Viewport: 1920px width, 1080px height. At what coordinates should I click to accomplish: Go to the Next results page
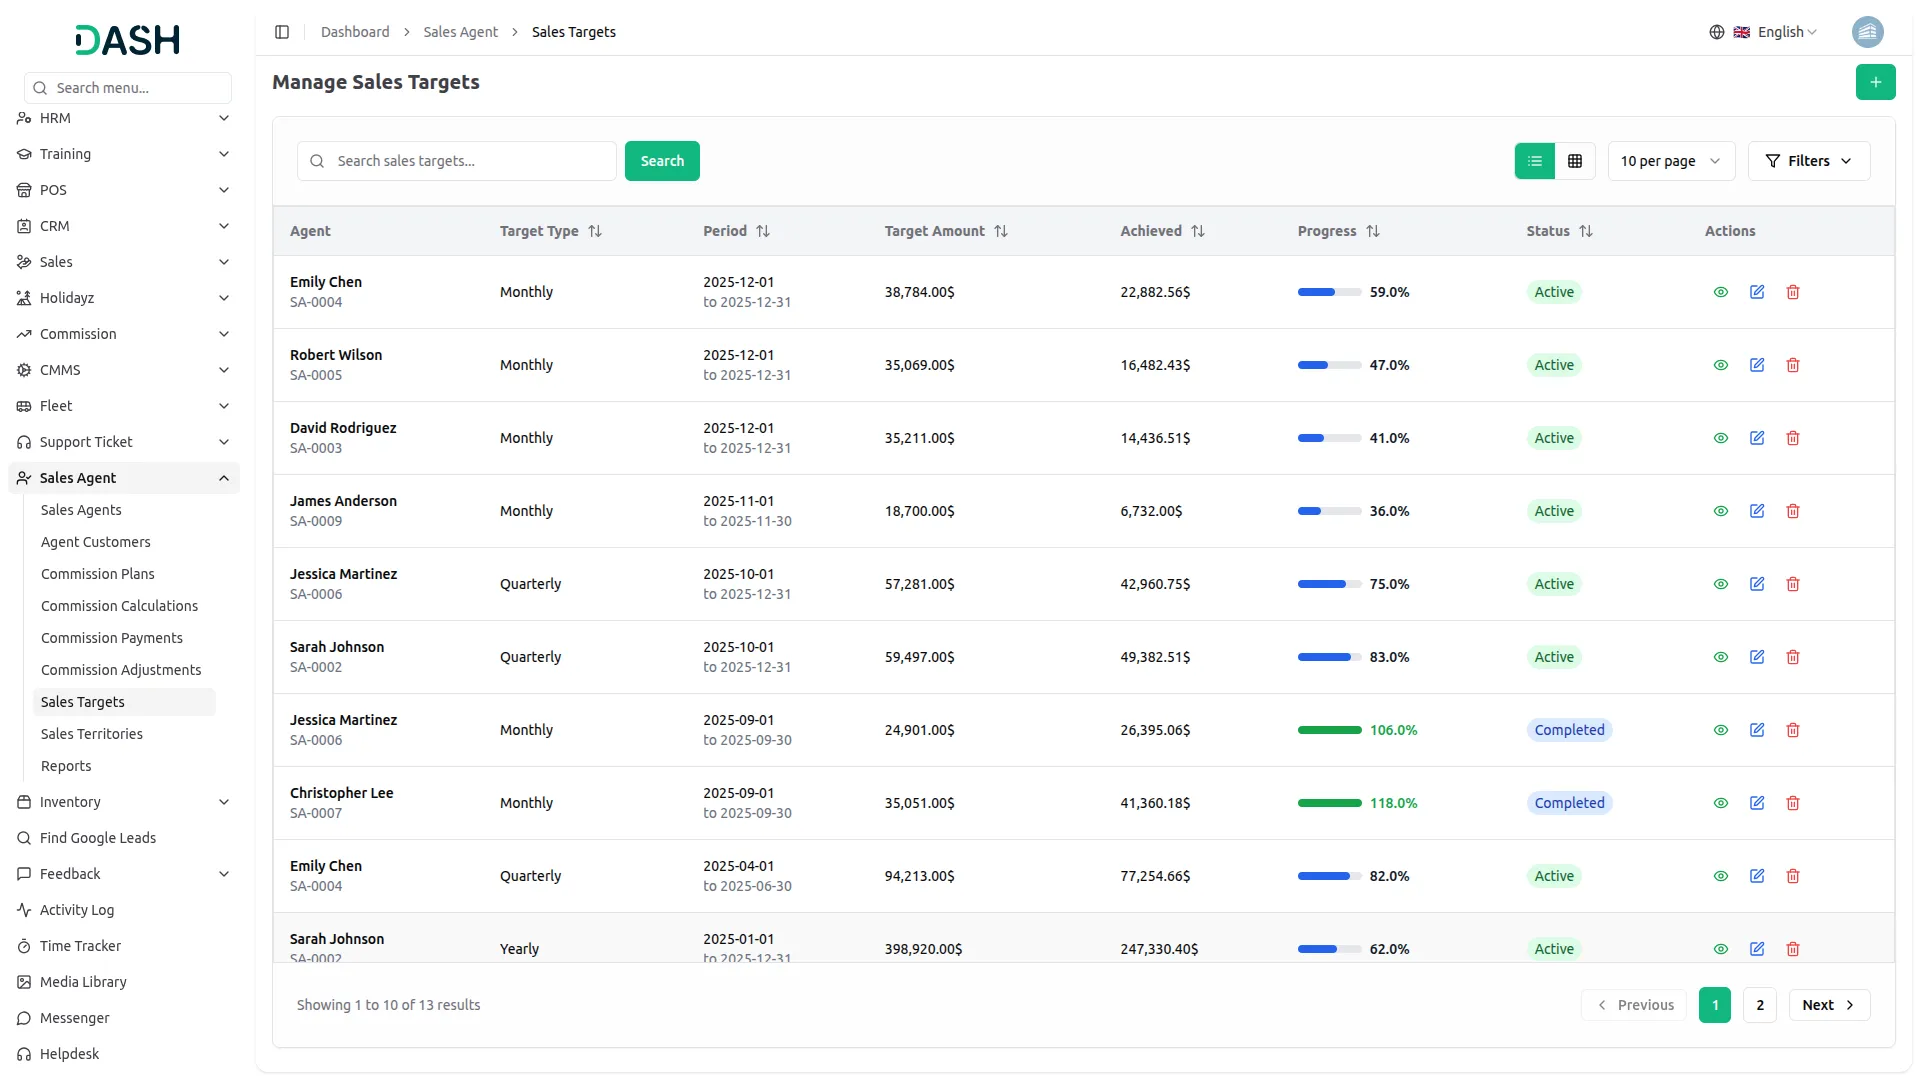(x=1828, y=1005)
